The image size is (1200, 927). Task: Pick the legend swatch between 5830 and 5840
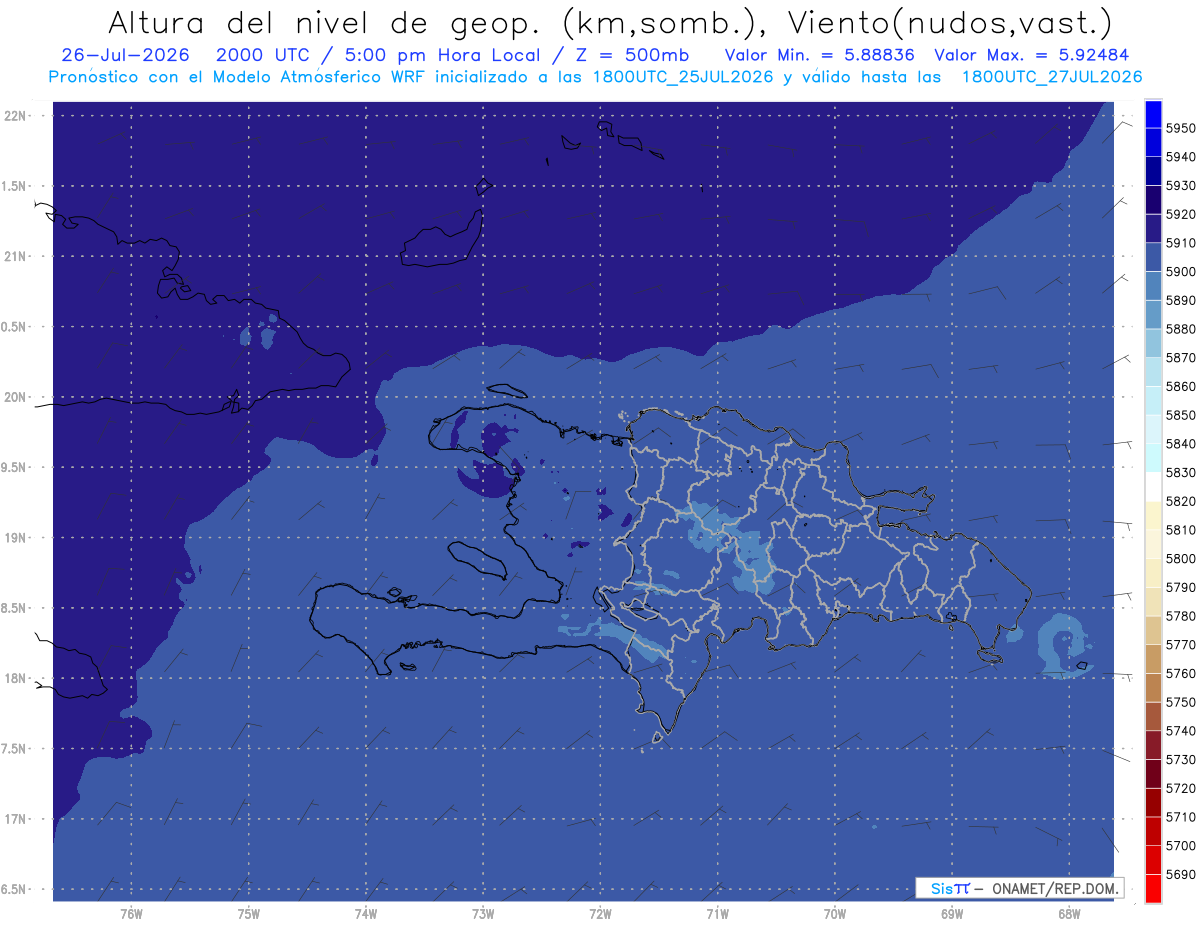[x=1153, y=458]
